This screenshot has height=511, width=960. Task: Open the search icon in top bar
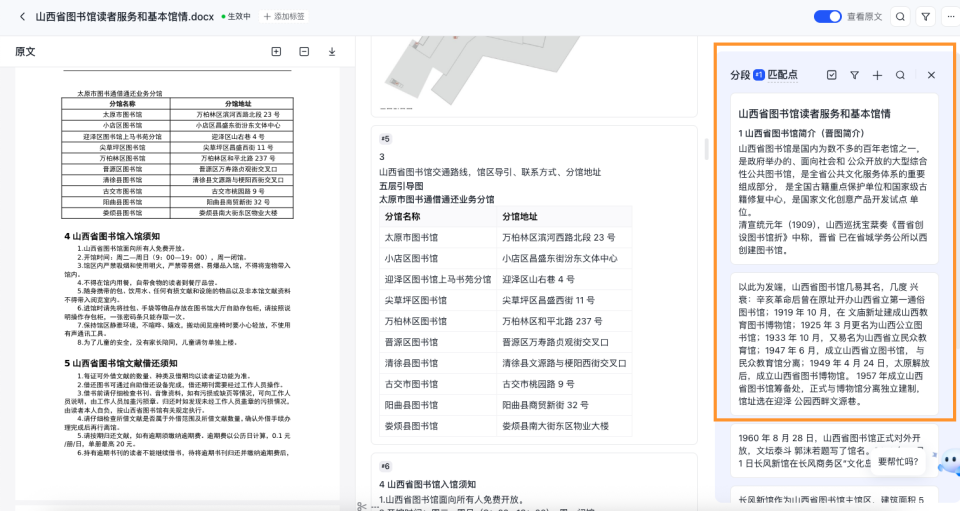900,17
